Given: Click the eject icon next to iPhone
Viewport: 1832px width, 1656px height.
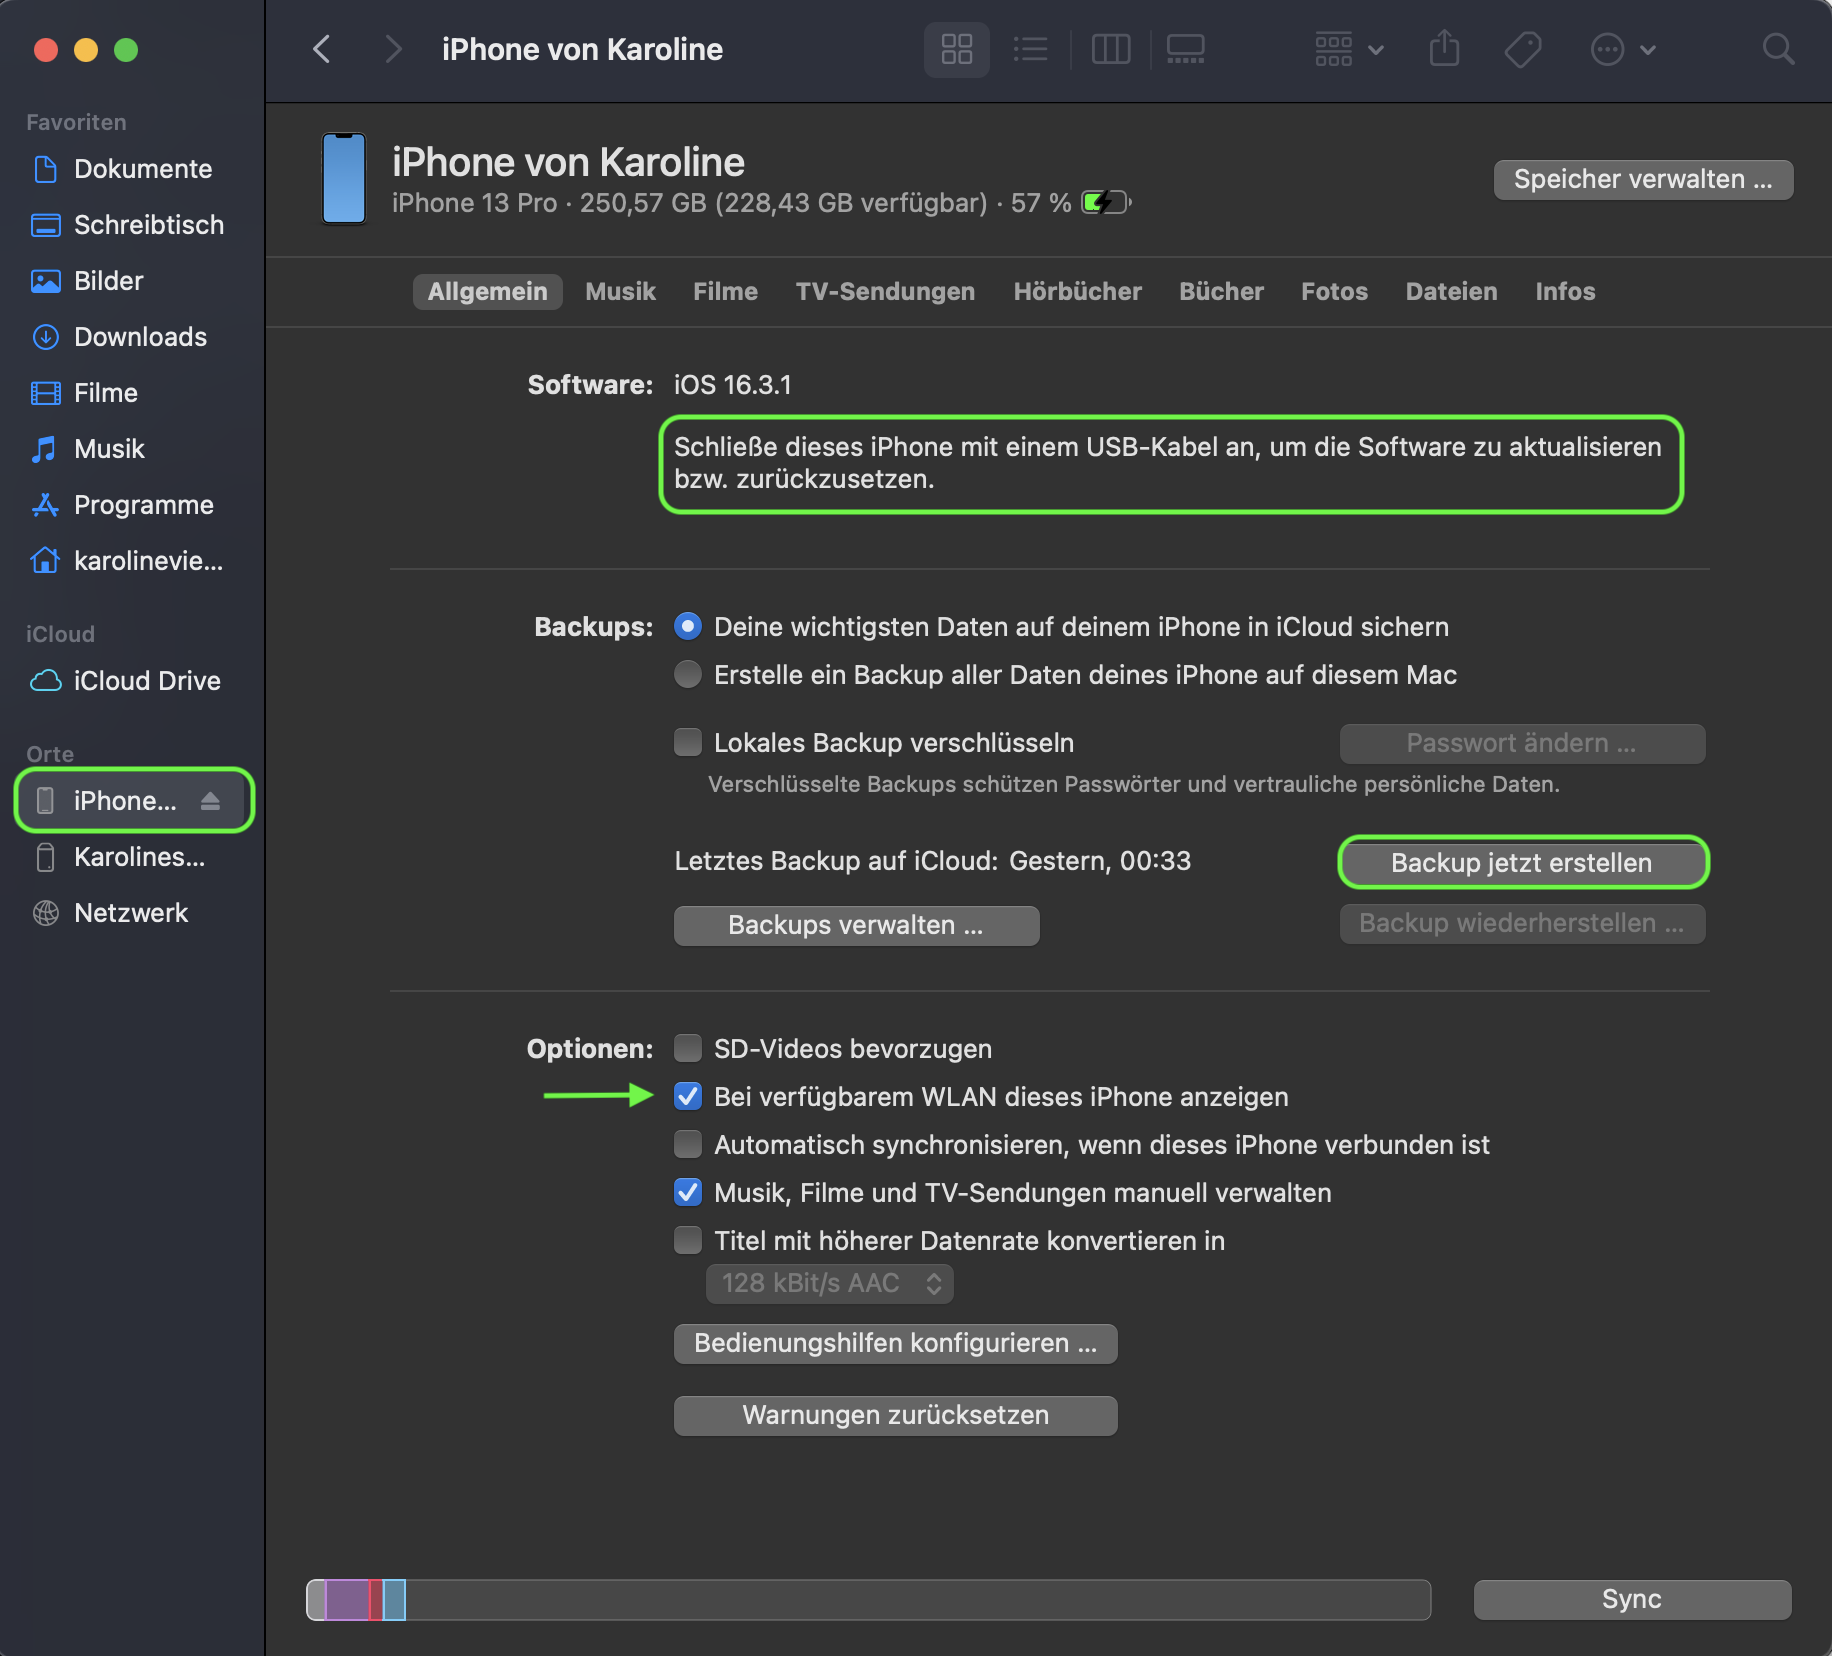Looking at the screenshot, I should [210, 801].
